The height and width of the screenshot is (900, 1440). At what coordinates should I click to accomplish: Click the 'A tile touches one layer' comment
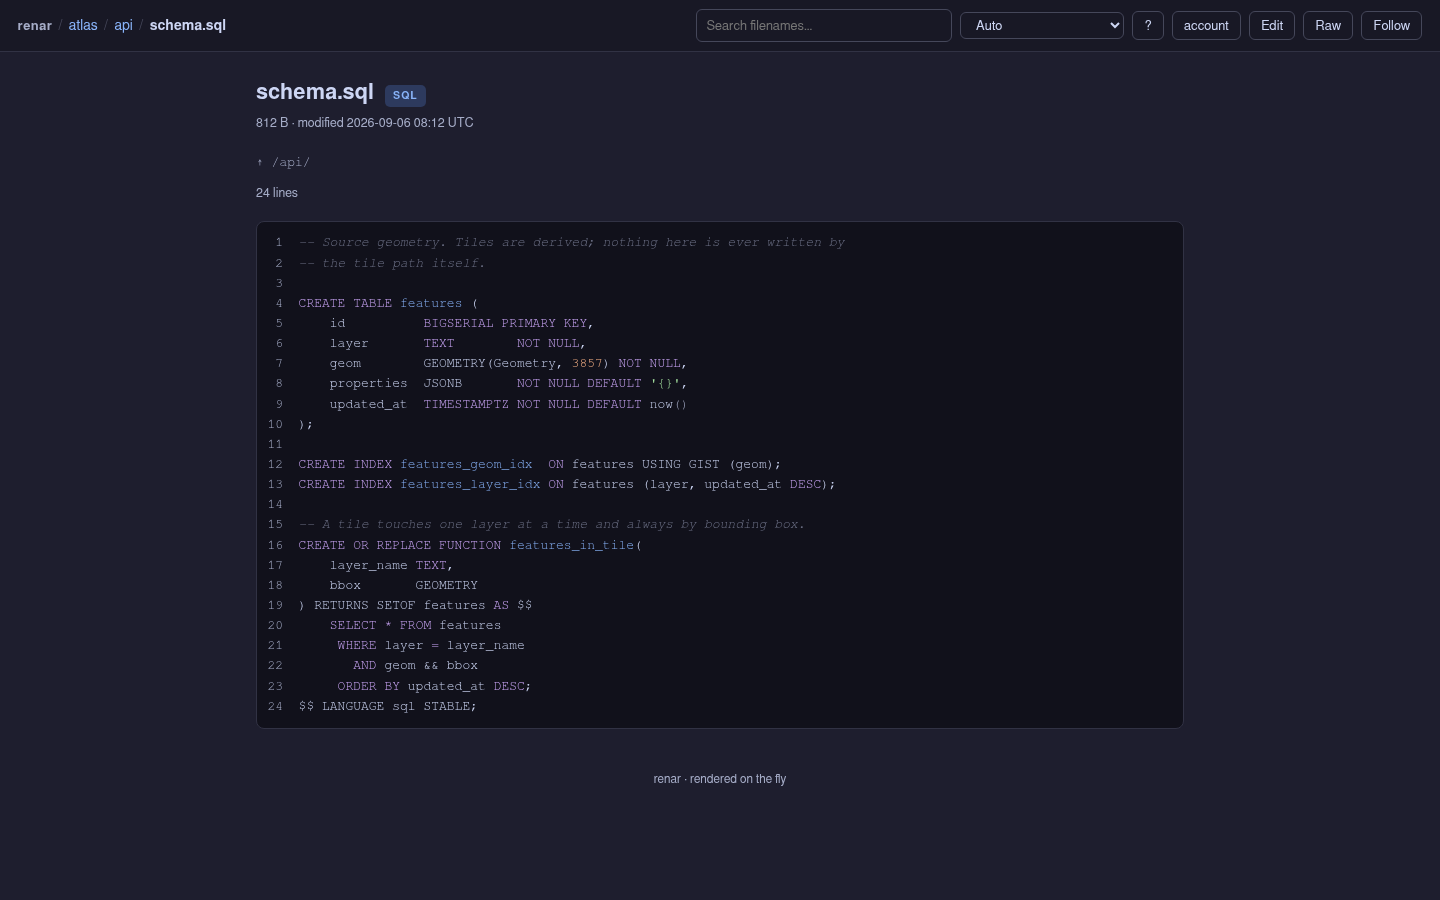click(x=552, y=524)
